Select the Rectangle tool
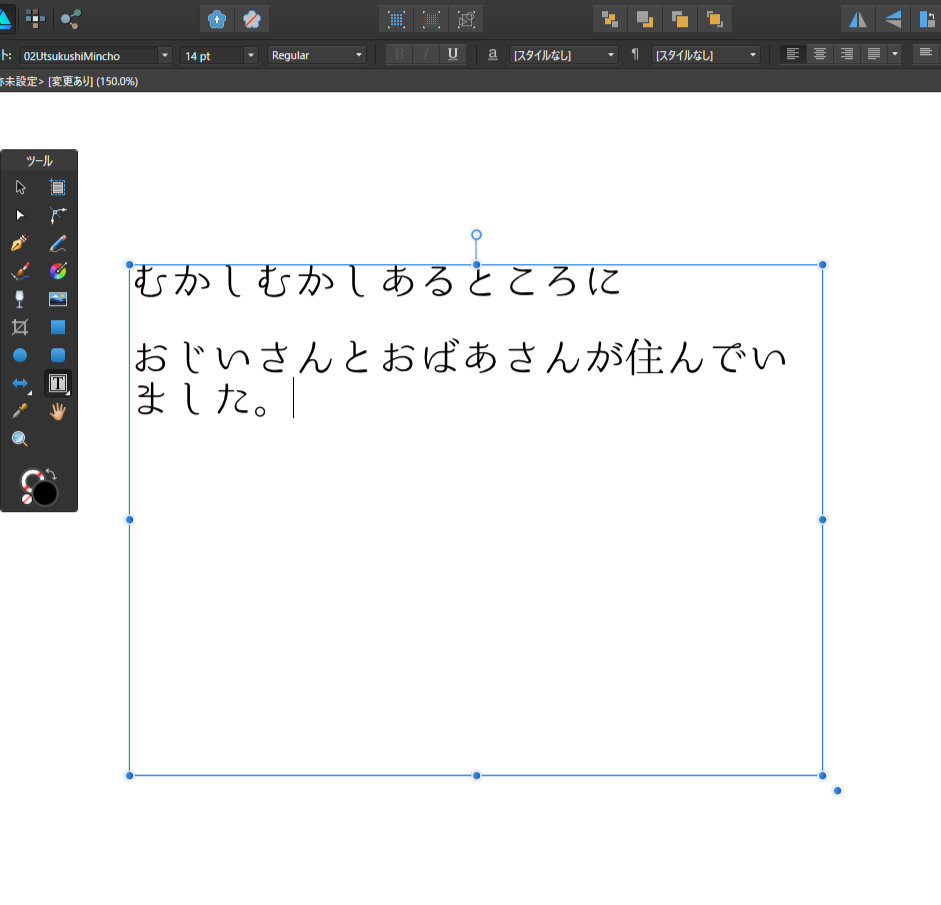The height and width of the screenshot is (905, 941). point(58,327)
